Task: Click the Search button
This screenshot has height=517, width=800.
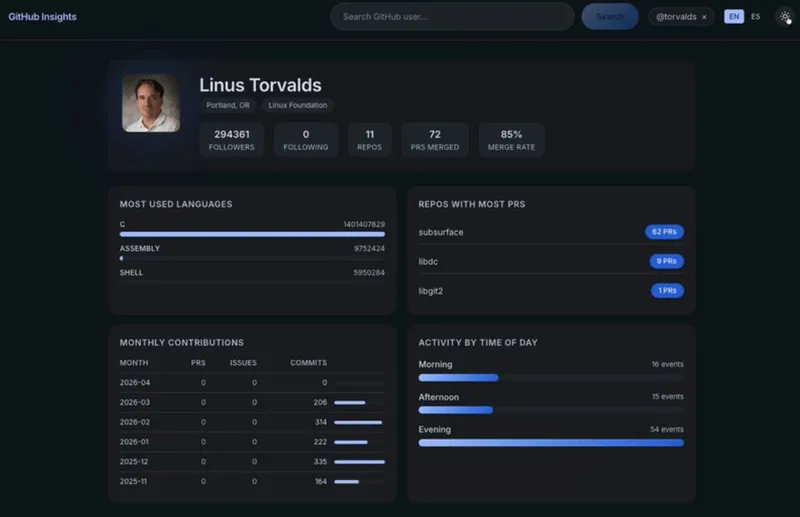Action: (x=610, y=17)
